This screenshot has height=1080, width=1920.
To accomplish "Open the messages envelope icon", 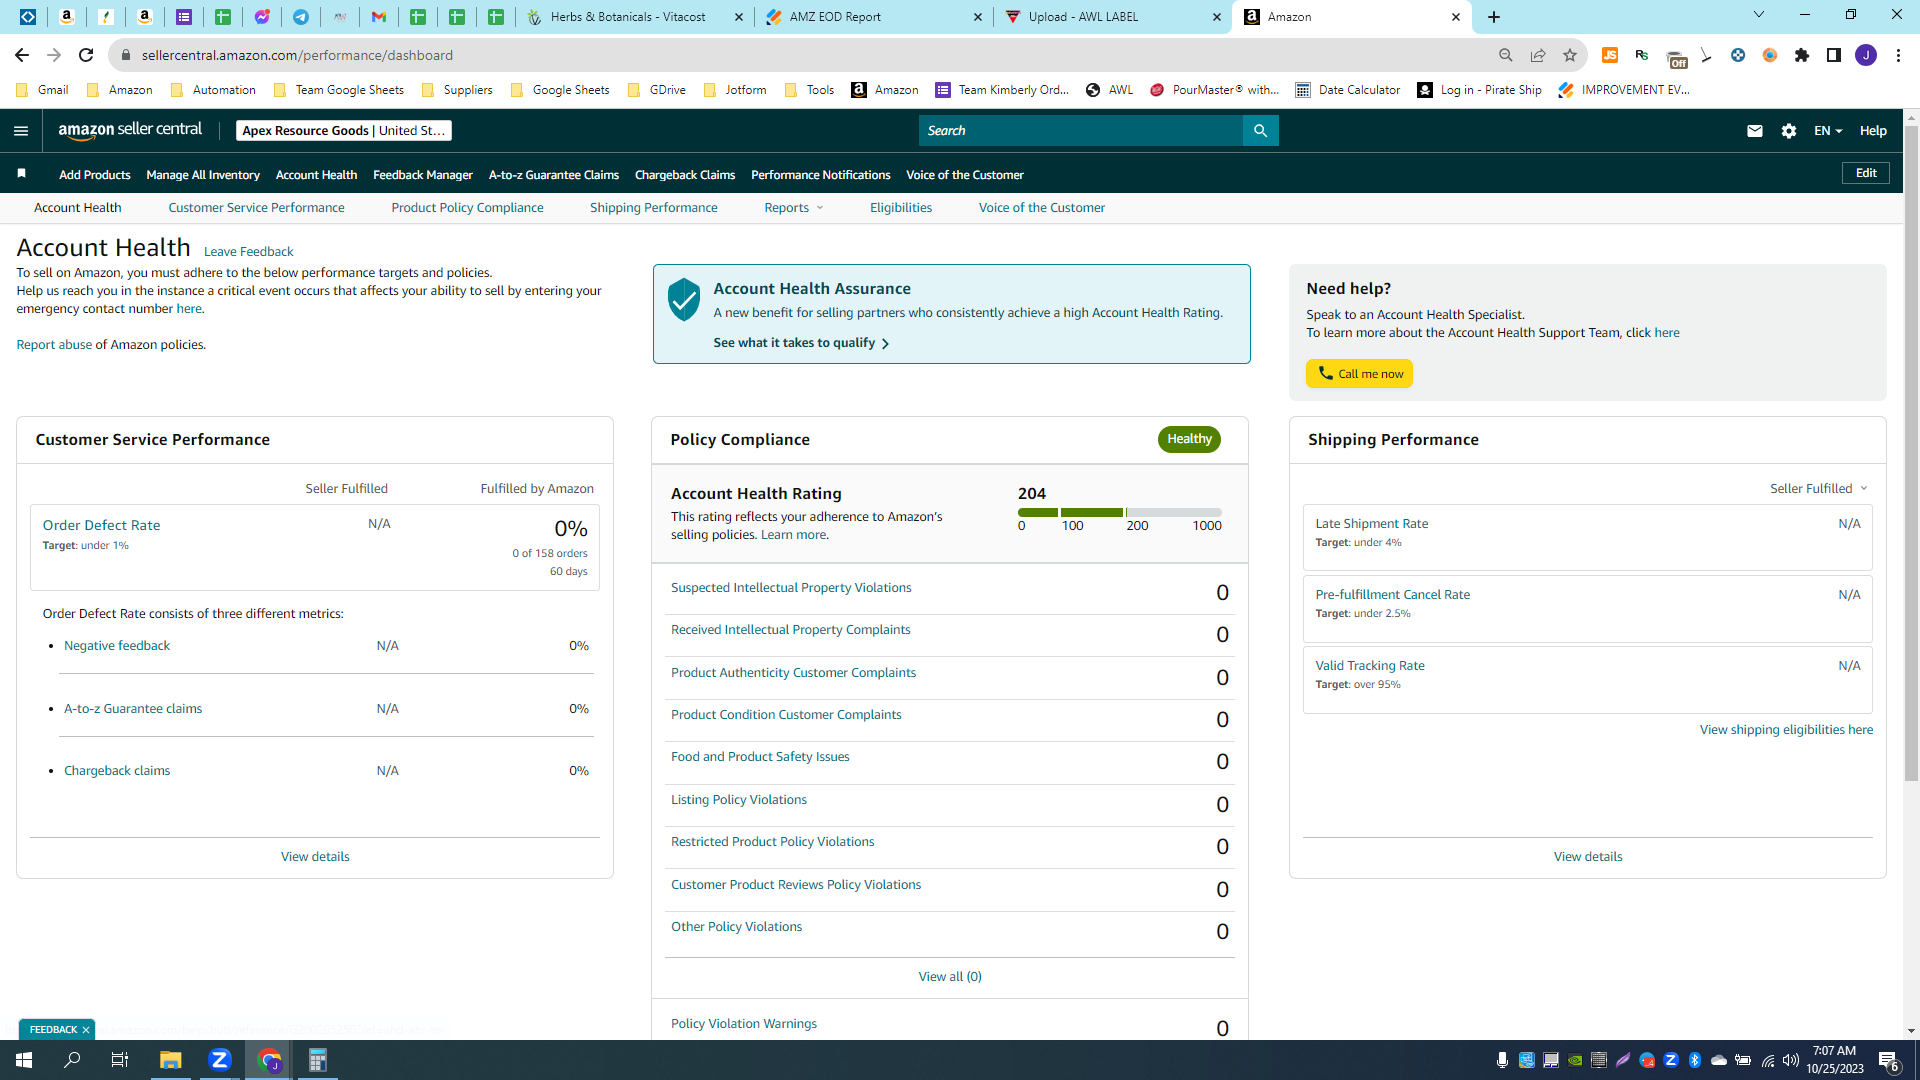I will click(1754, 131).
